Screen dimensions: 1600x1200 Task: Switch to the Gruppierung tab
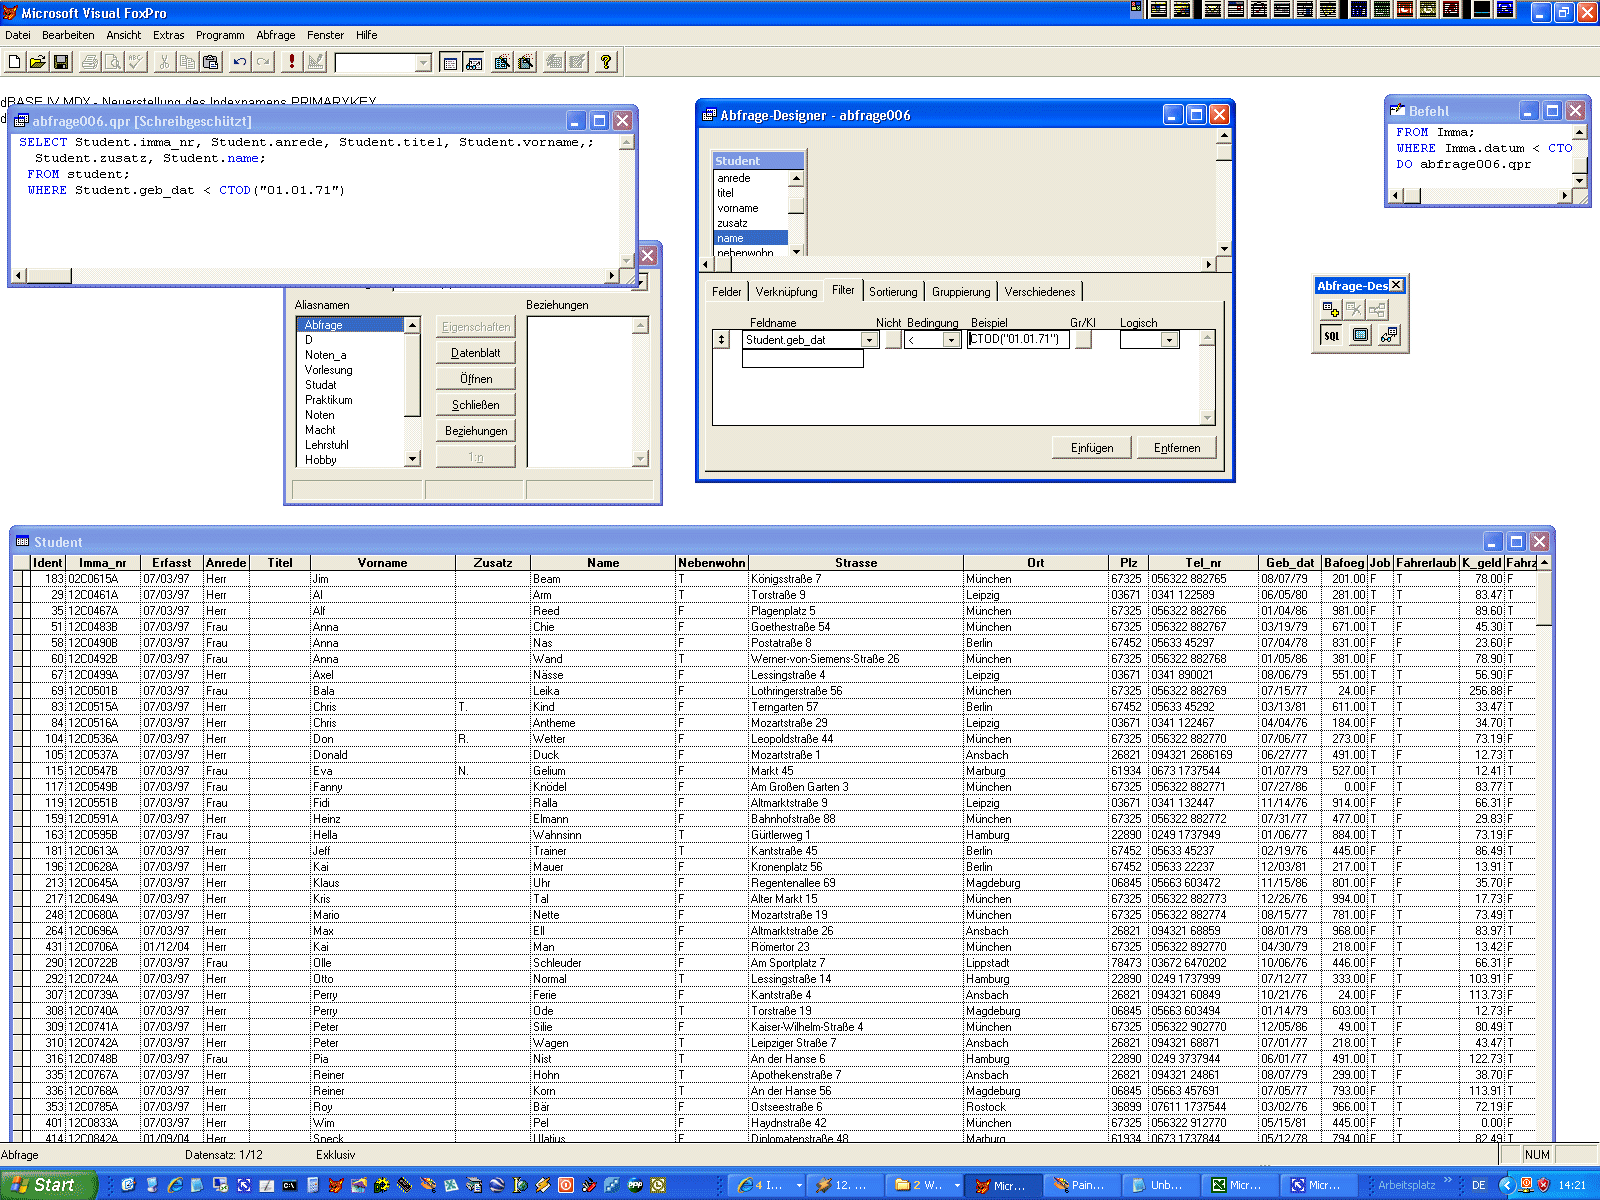(x=961, y=292)
